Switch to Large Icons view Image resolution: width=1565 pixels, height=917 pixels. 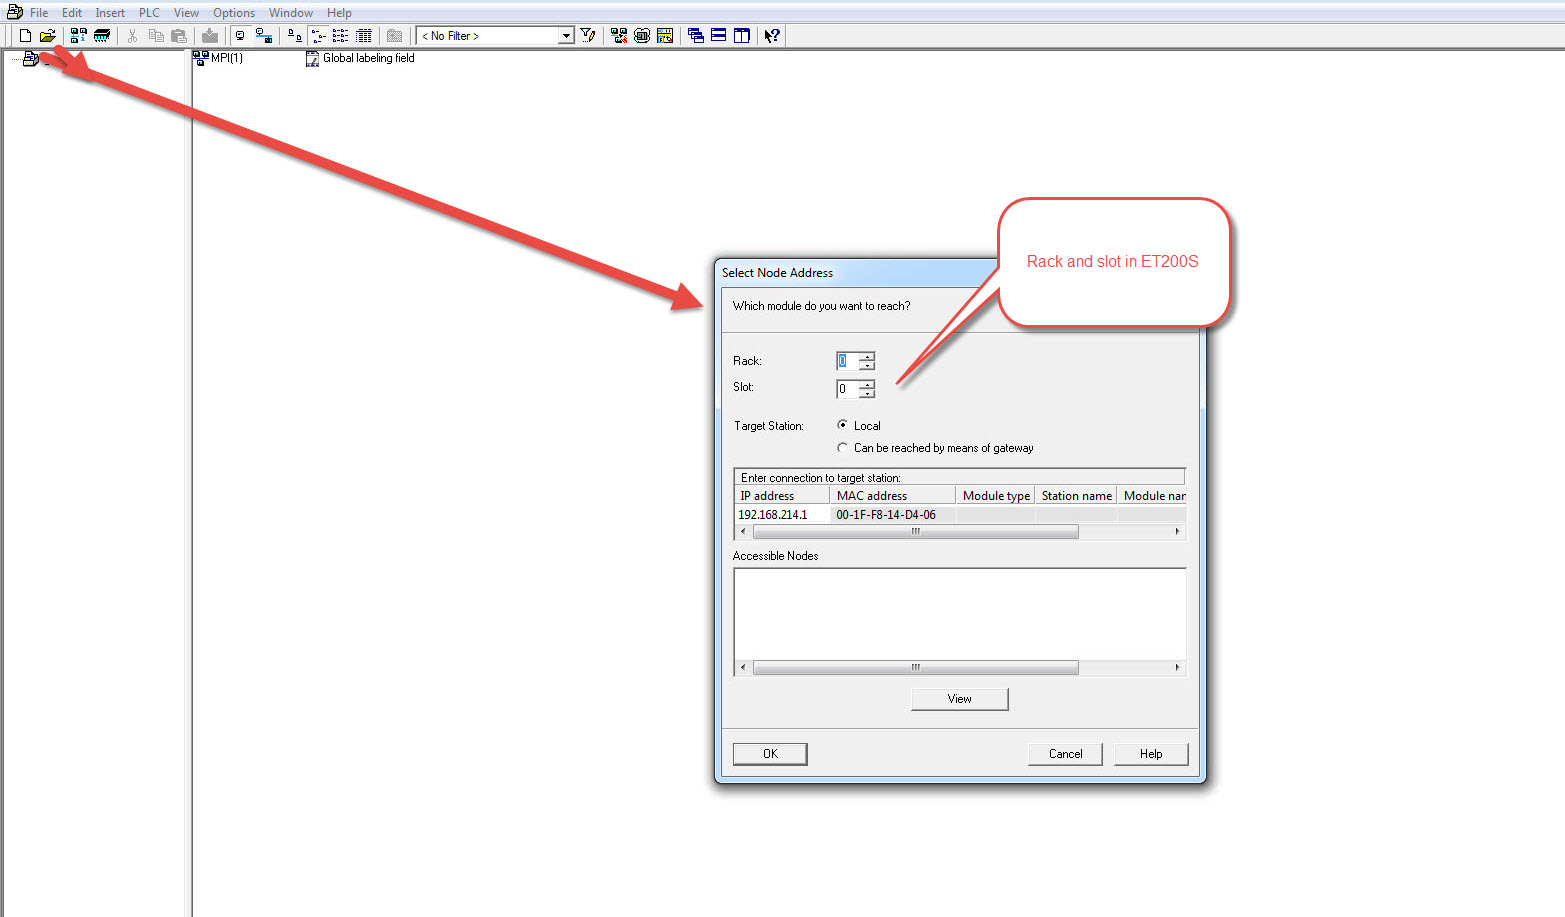coord(295,36)
